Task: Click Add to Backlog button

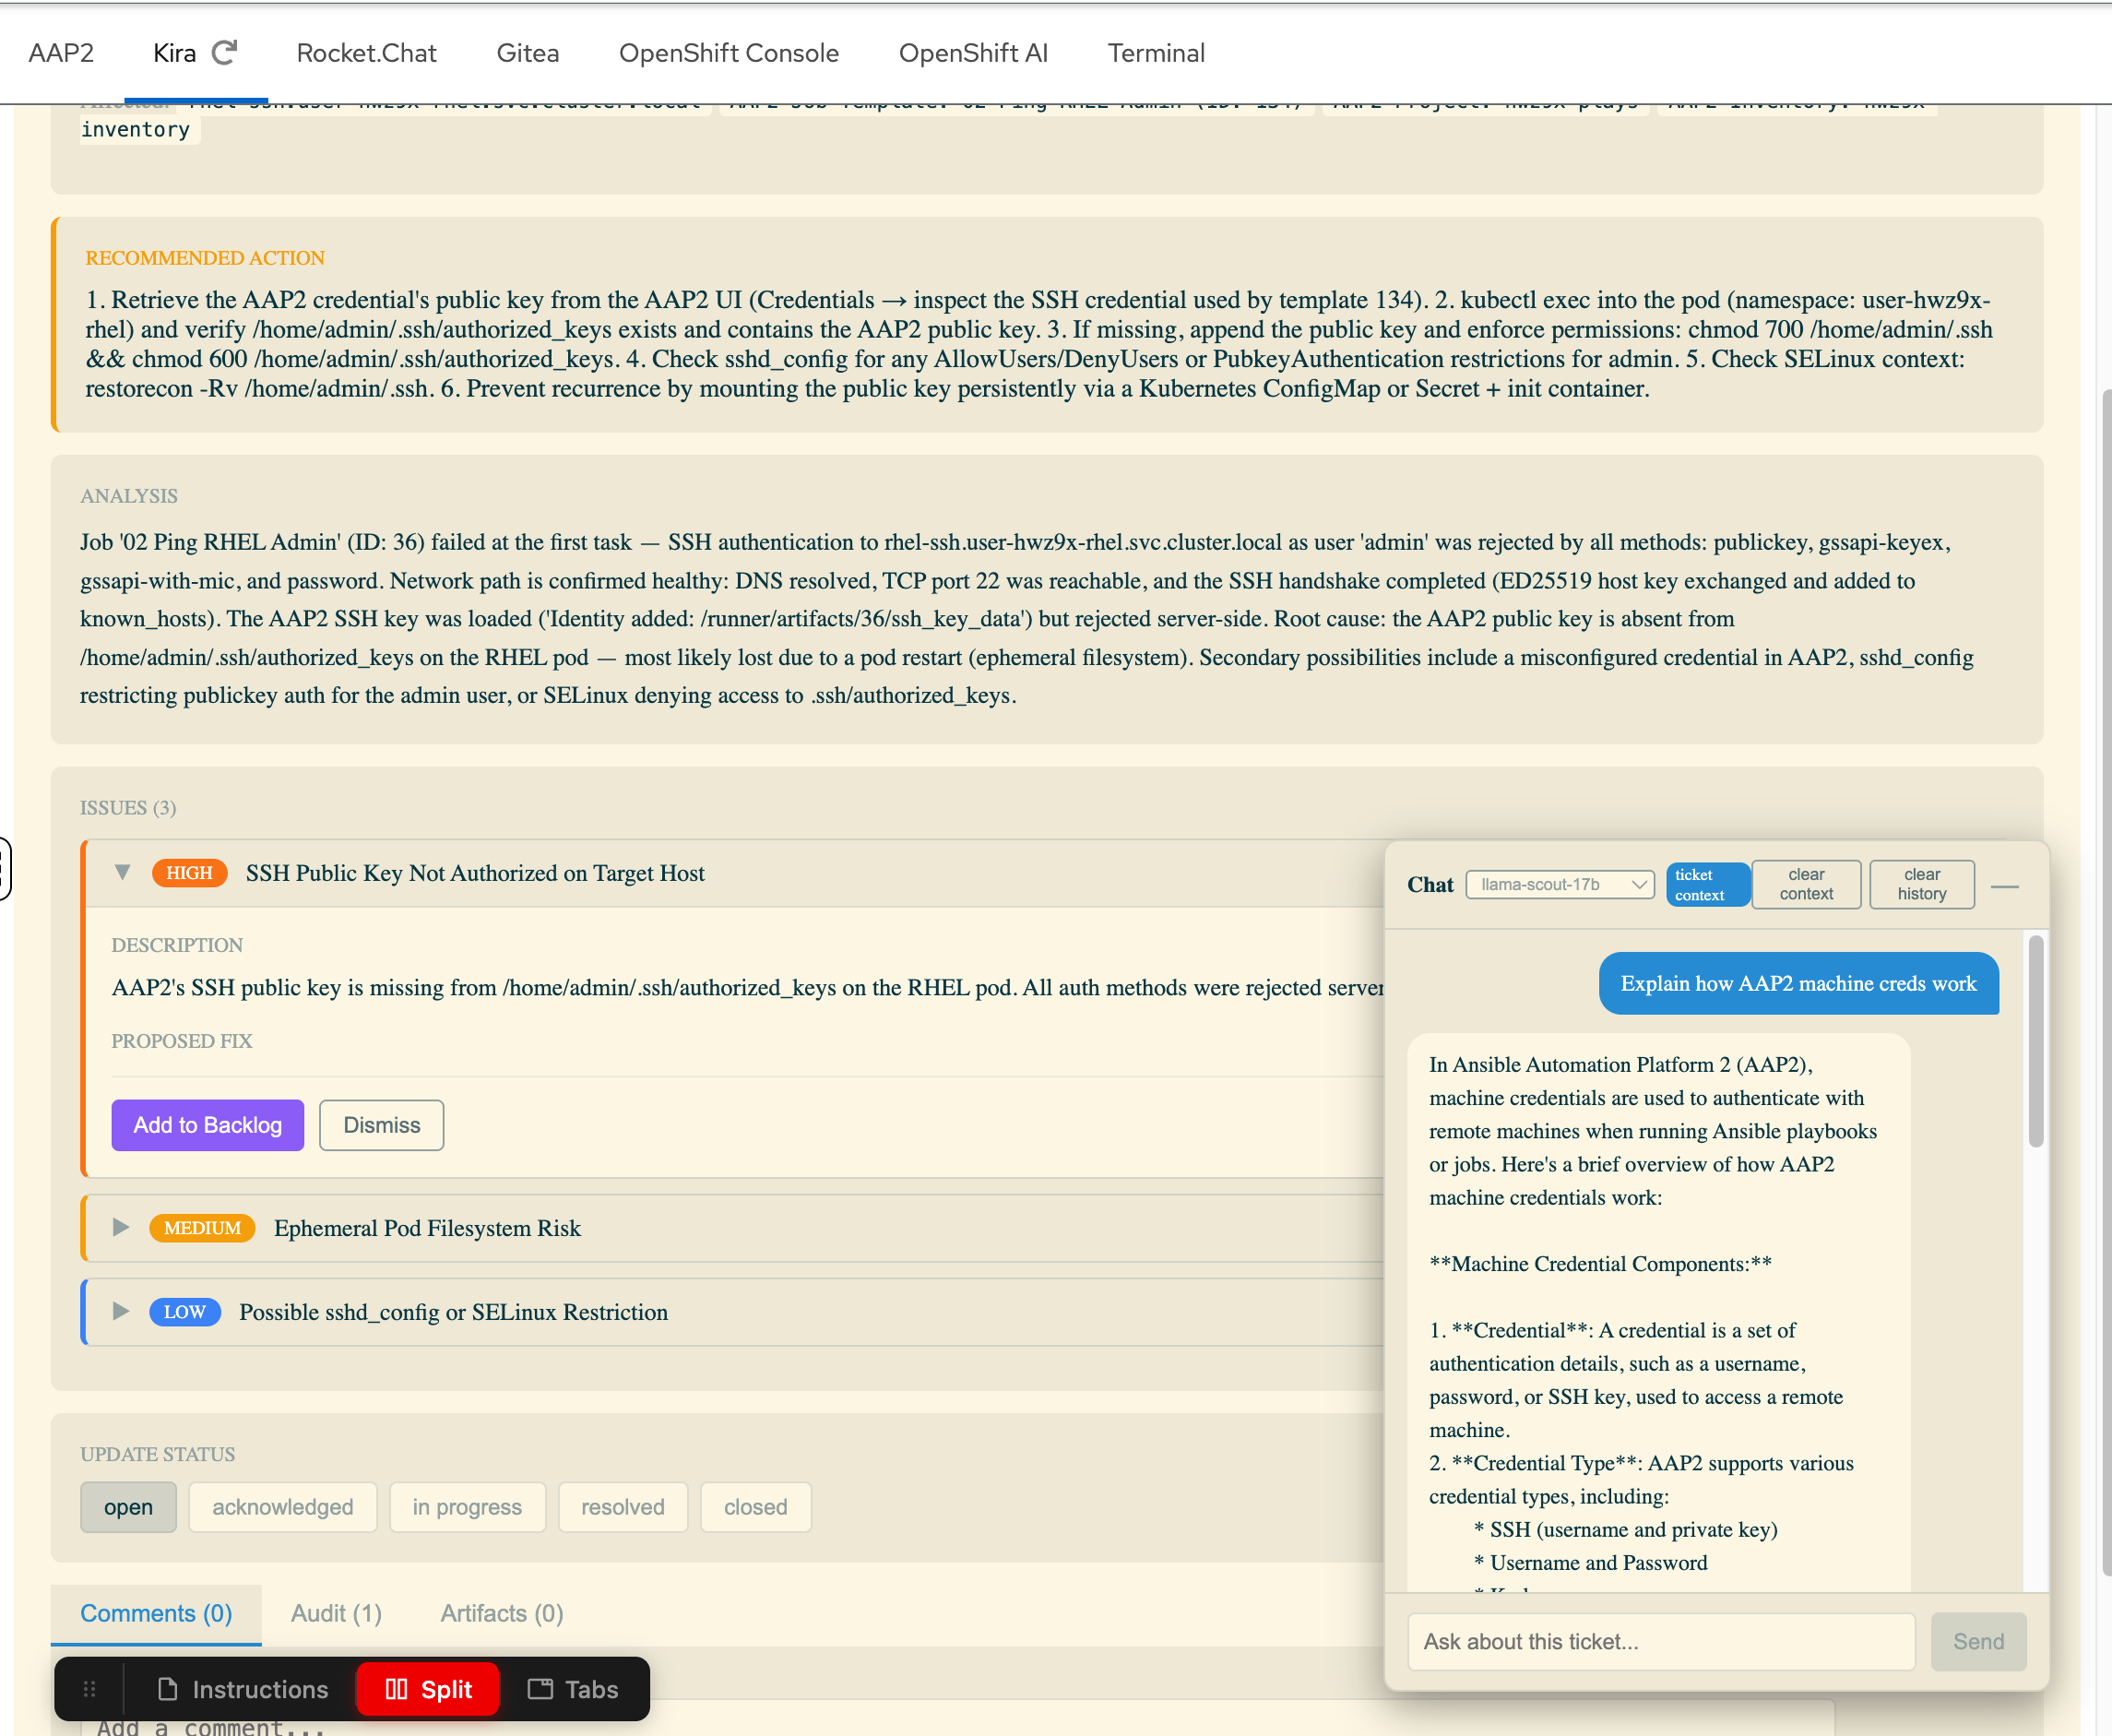Action: click(207, 1125)
